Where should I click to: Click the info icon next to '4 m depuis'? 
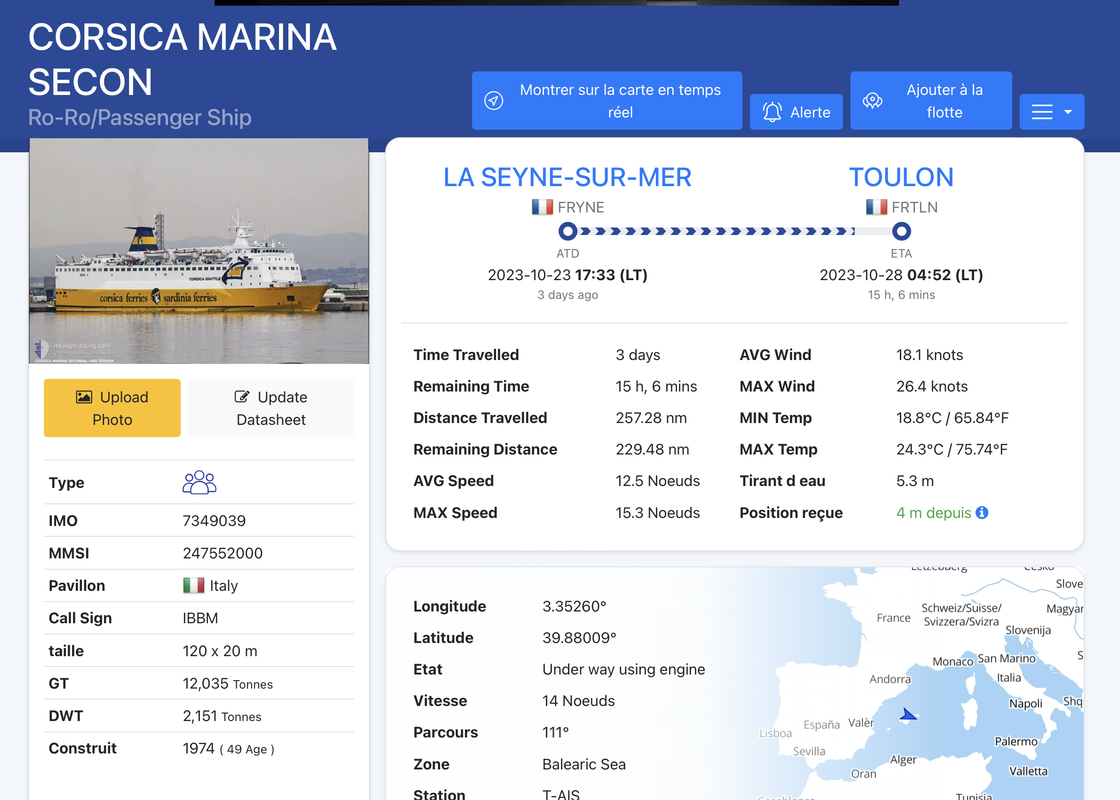click(x=982, y=513)
